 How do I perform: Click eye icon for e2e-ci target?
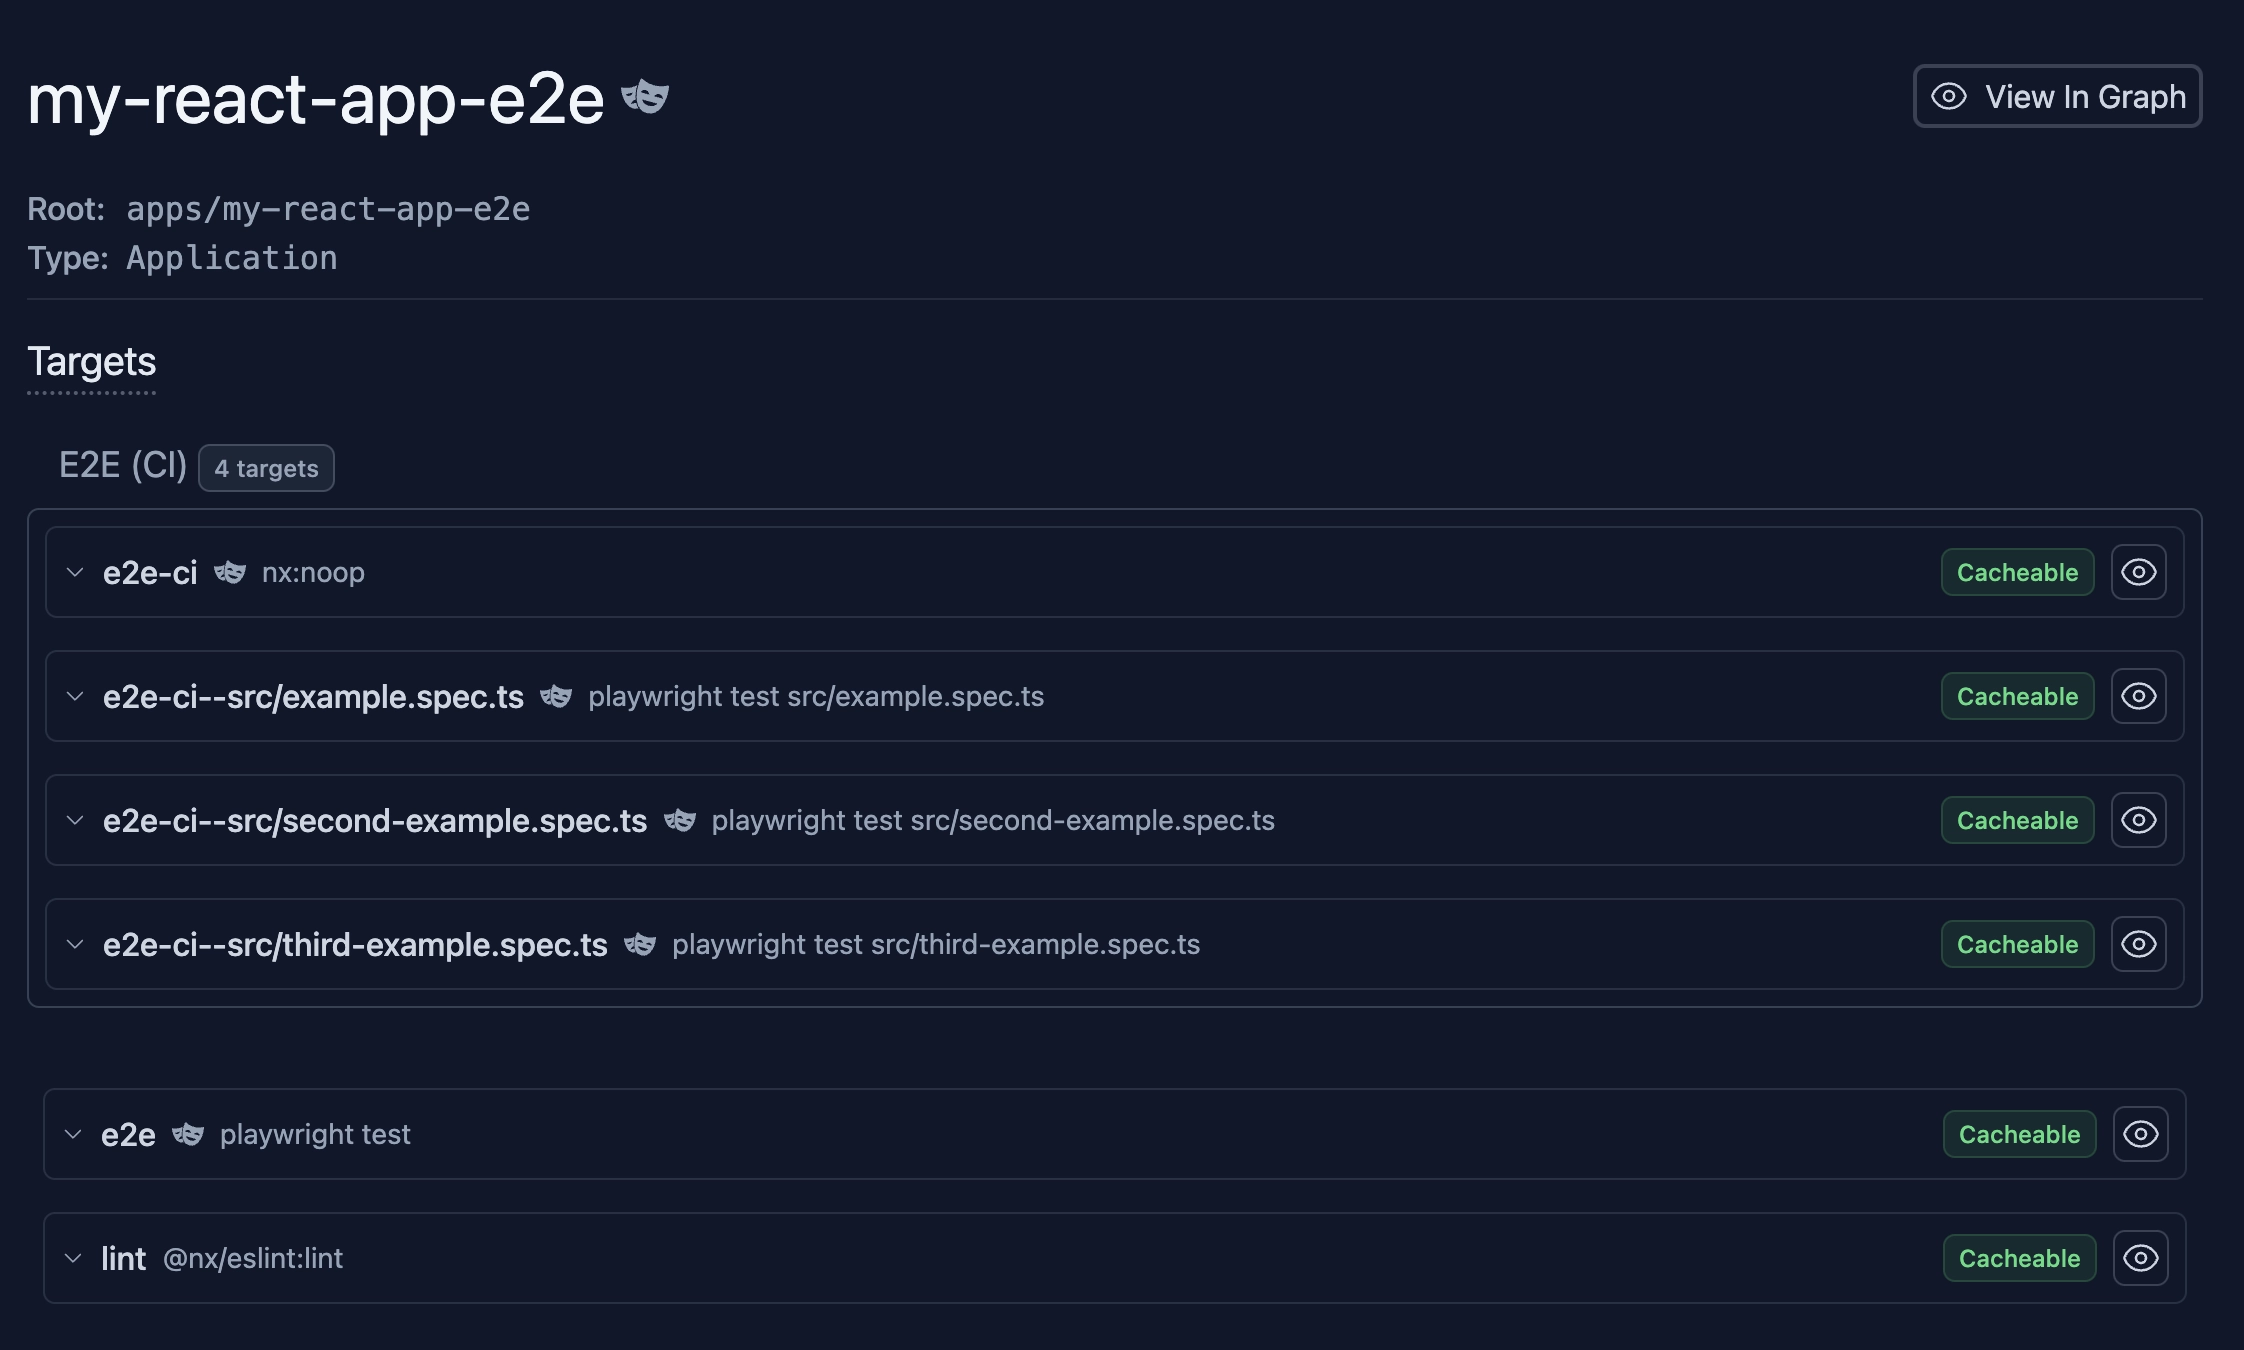point(2138,572)
